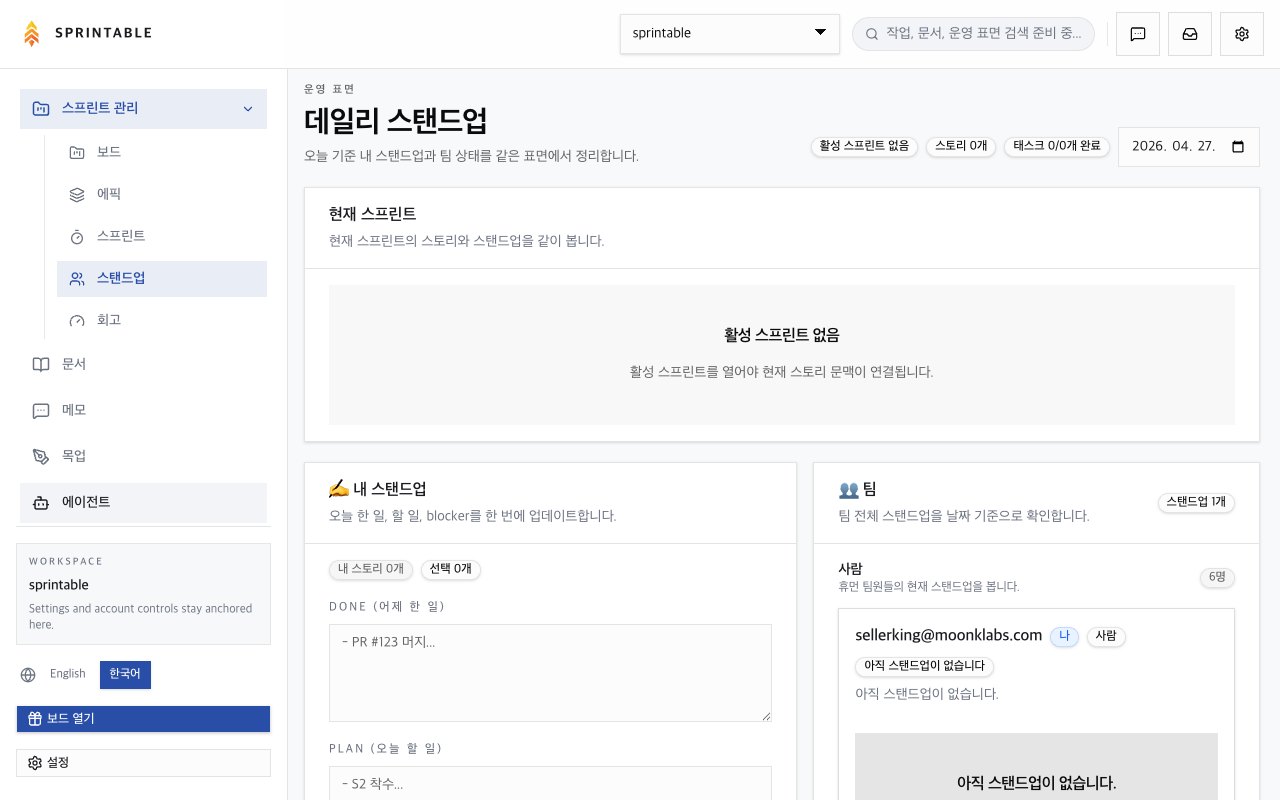The width and height of the screenshot is (1280, 800).
Task: Click the 문서 book icon
Action: 41,364
